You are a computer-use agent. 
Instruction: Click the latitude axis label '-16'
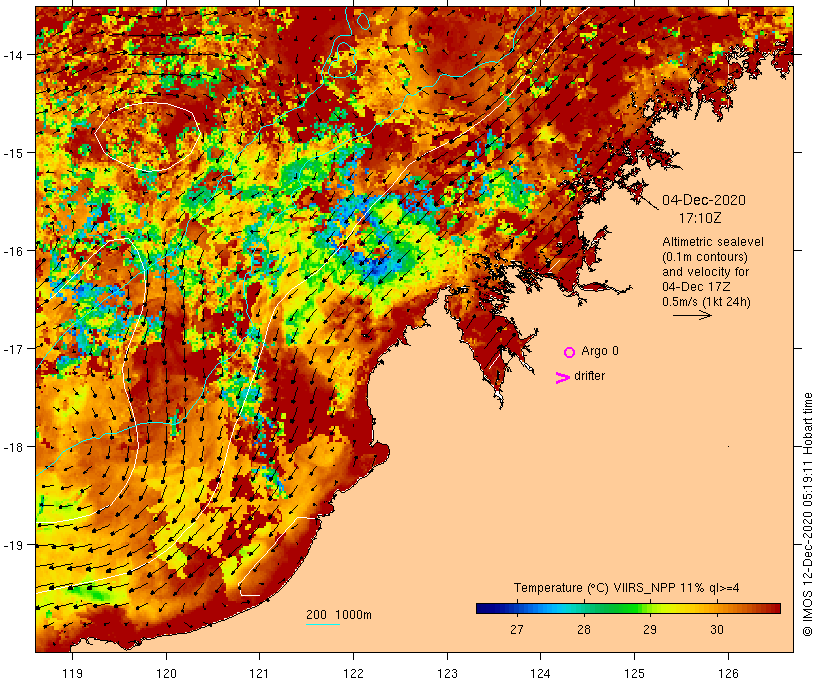13,251
